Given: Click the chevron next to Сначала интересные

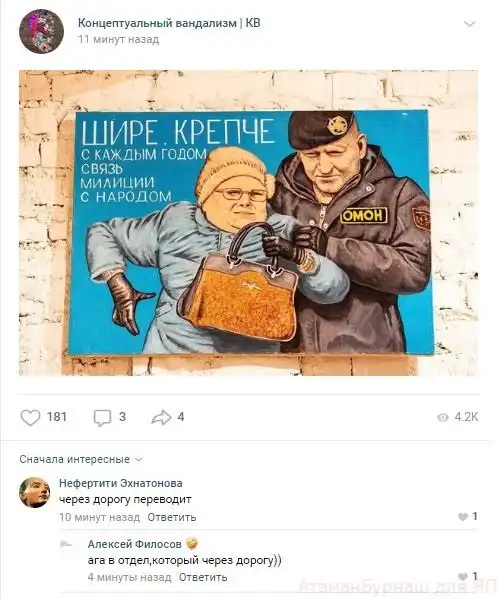Looking at the screenshot, I should [139, 460].
